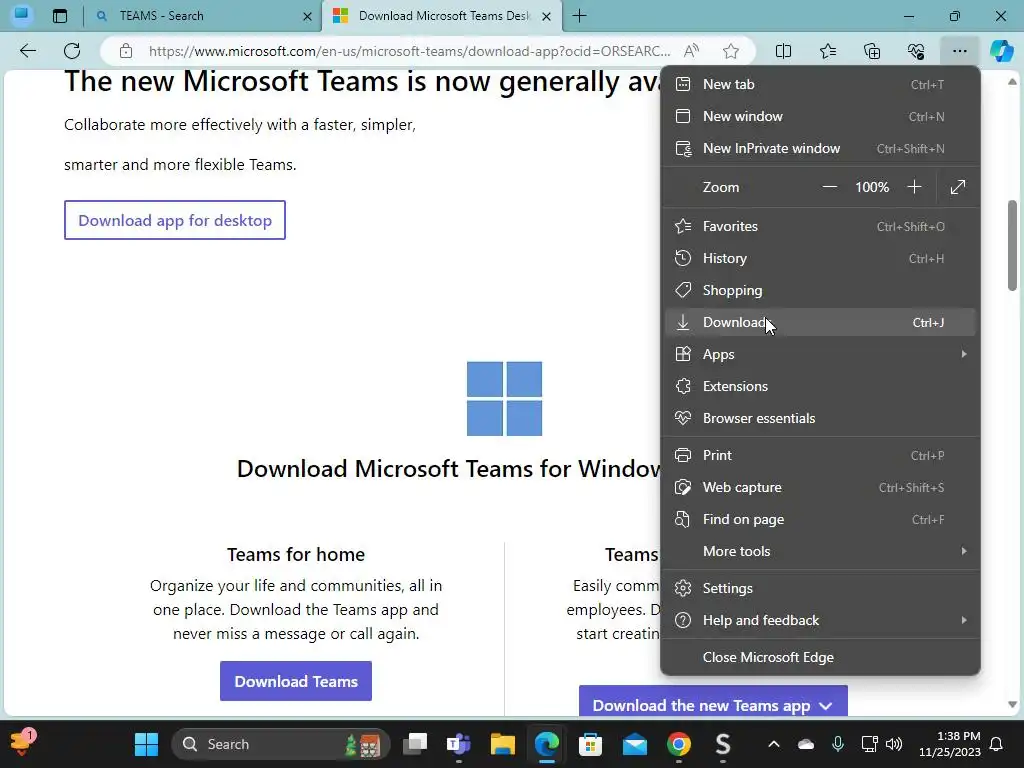Screen dimensions: 1024x768
Task: Refresh the page with reload icon
Action: click(72, 51)
